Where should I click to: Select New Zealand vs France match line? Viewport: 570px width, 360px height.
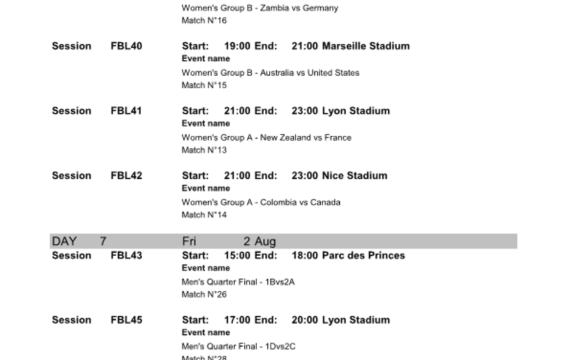pyautogui.click(x=266, y=137)
